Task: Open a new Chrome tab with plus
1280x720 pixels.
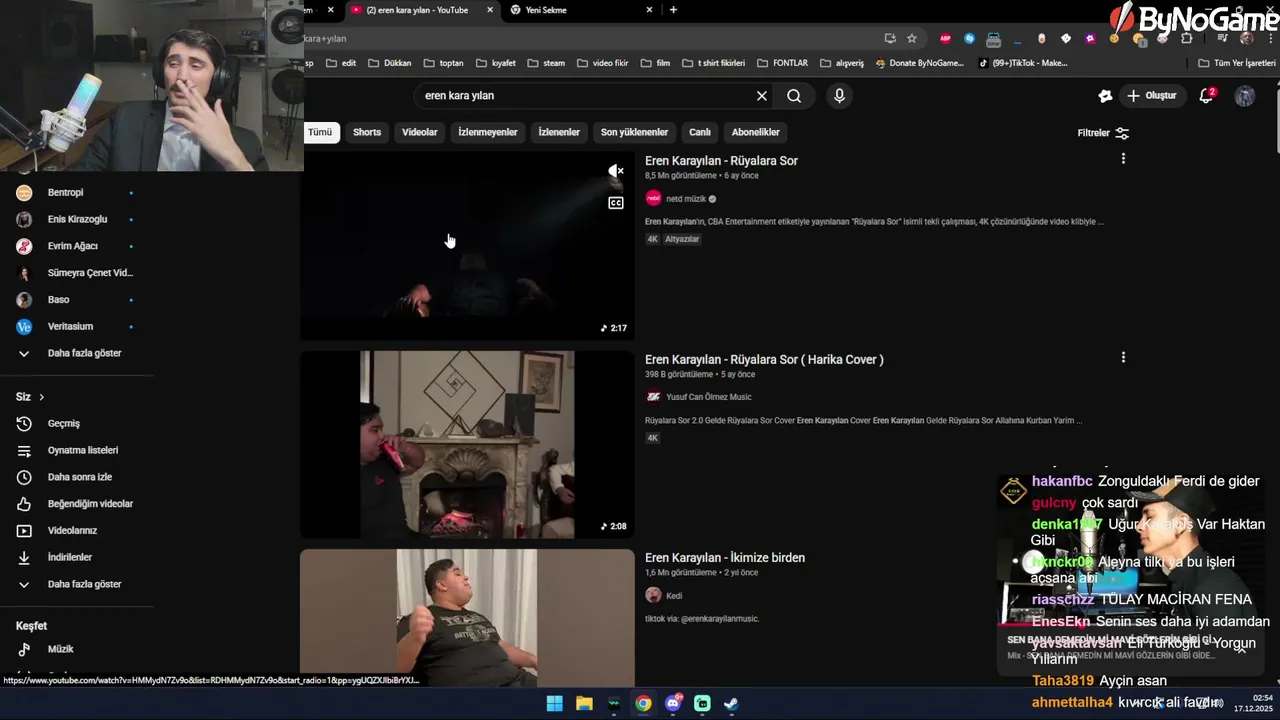Action: pos(673,10)
